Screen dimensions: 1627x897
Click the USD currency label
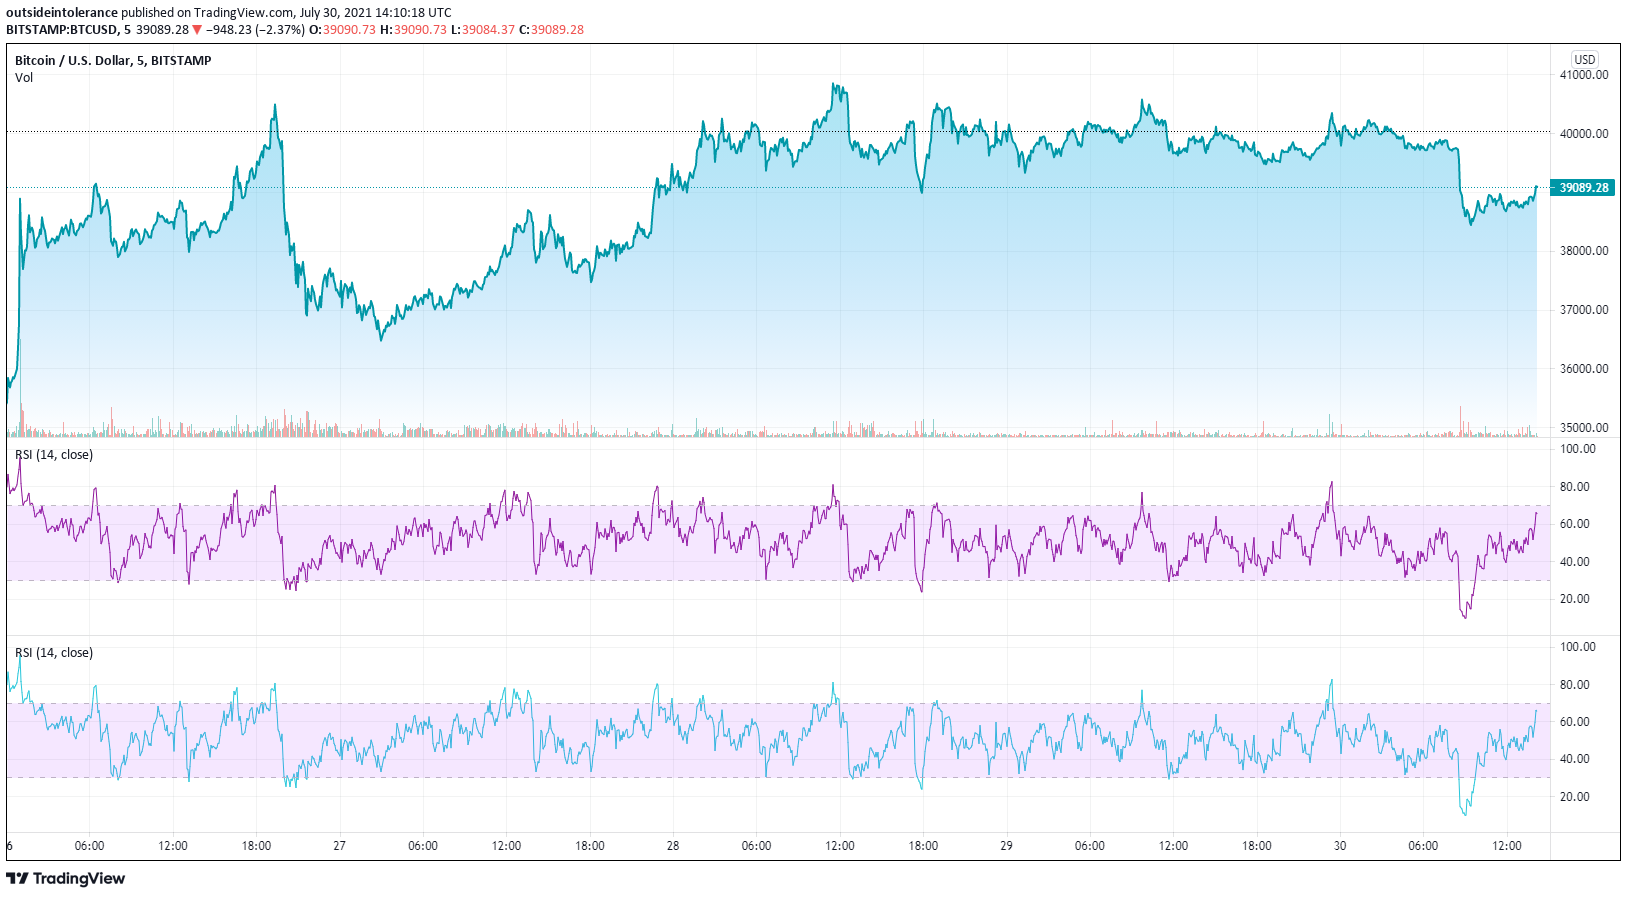[1585, 59]
